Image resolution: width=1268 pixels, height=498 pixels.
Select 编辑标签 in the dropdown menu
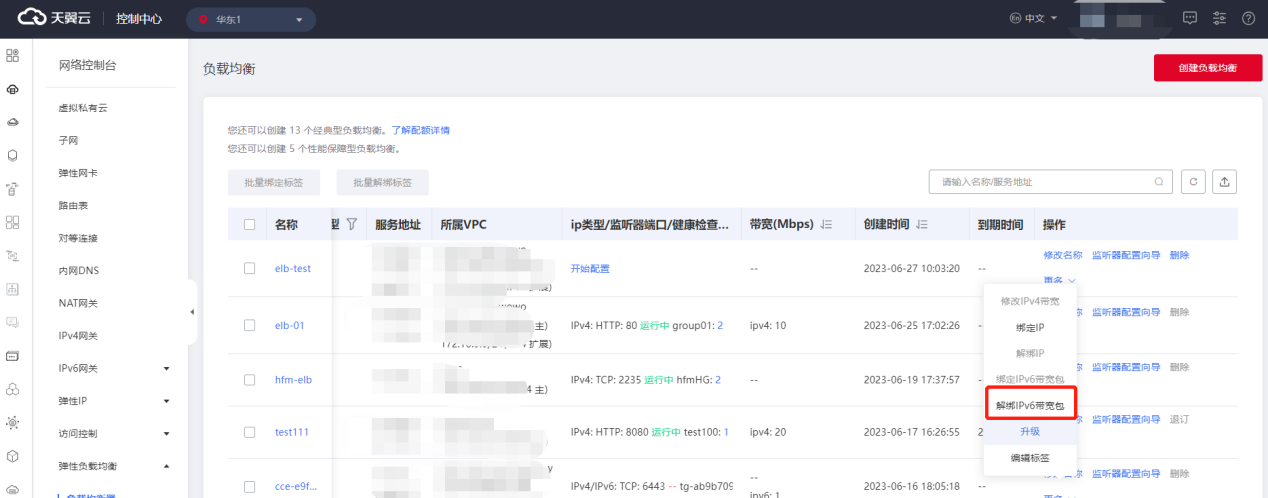click(x=1030, y=458)
